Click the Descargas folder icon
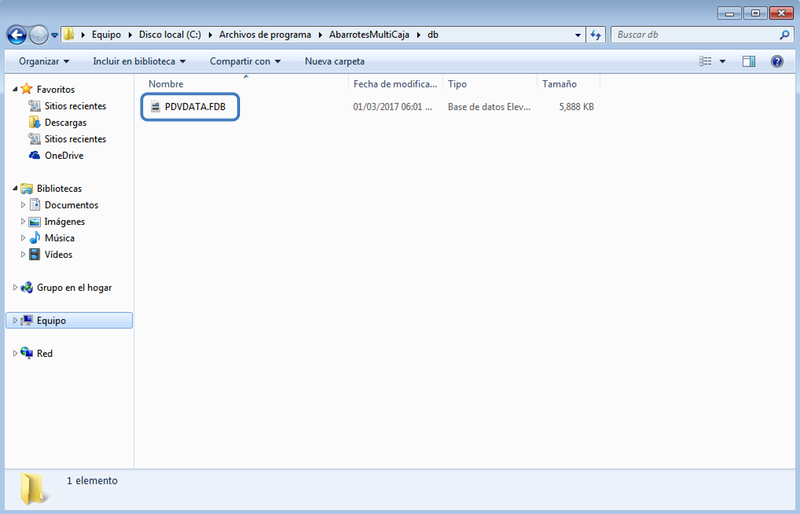 click(x=34, y=123)
